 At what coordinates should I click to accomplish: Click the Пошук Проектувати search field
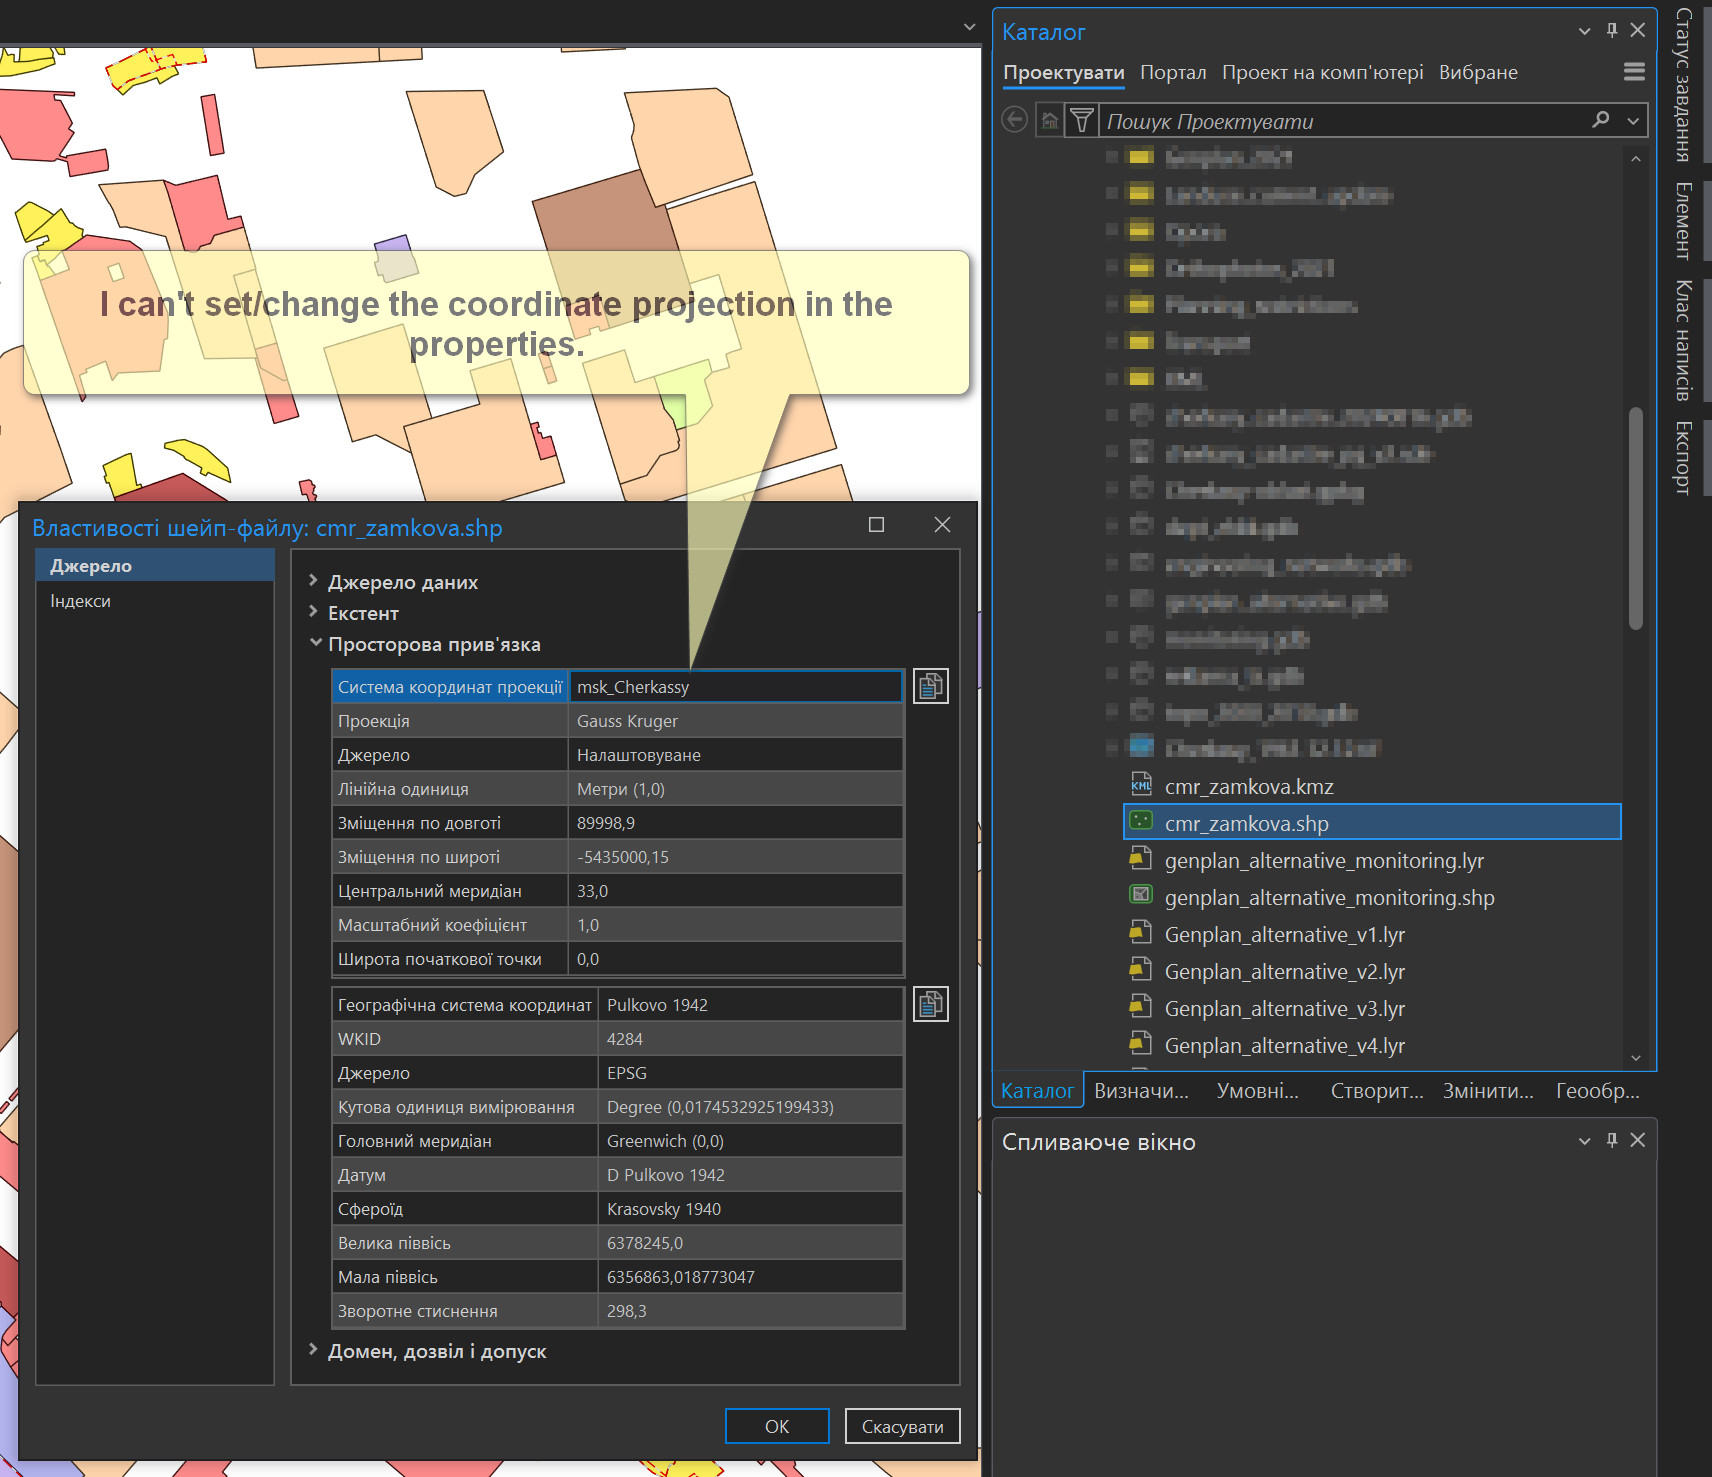coord(1344,121)
